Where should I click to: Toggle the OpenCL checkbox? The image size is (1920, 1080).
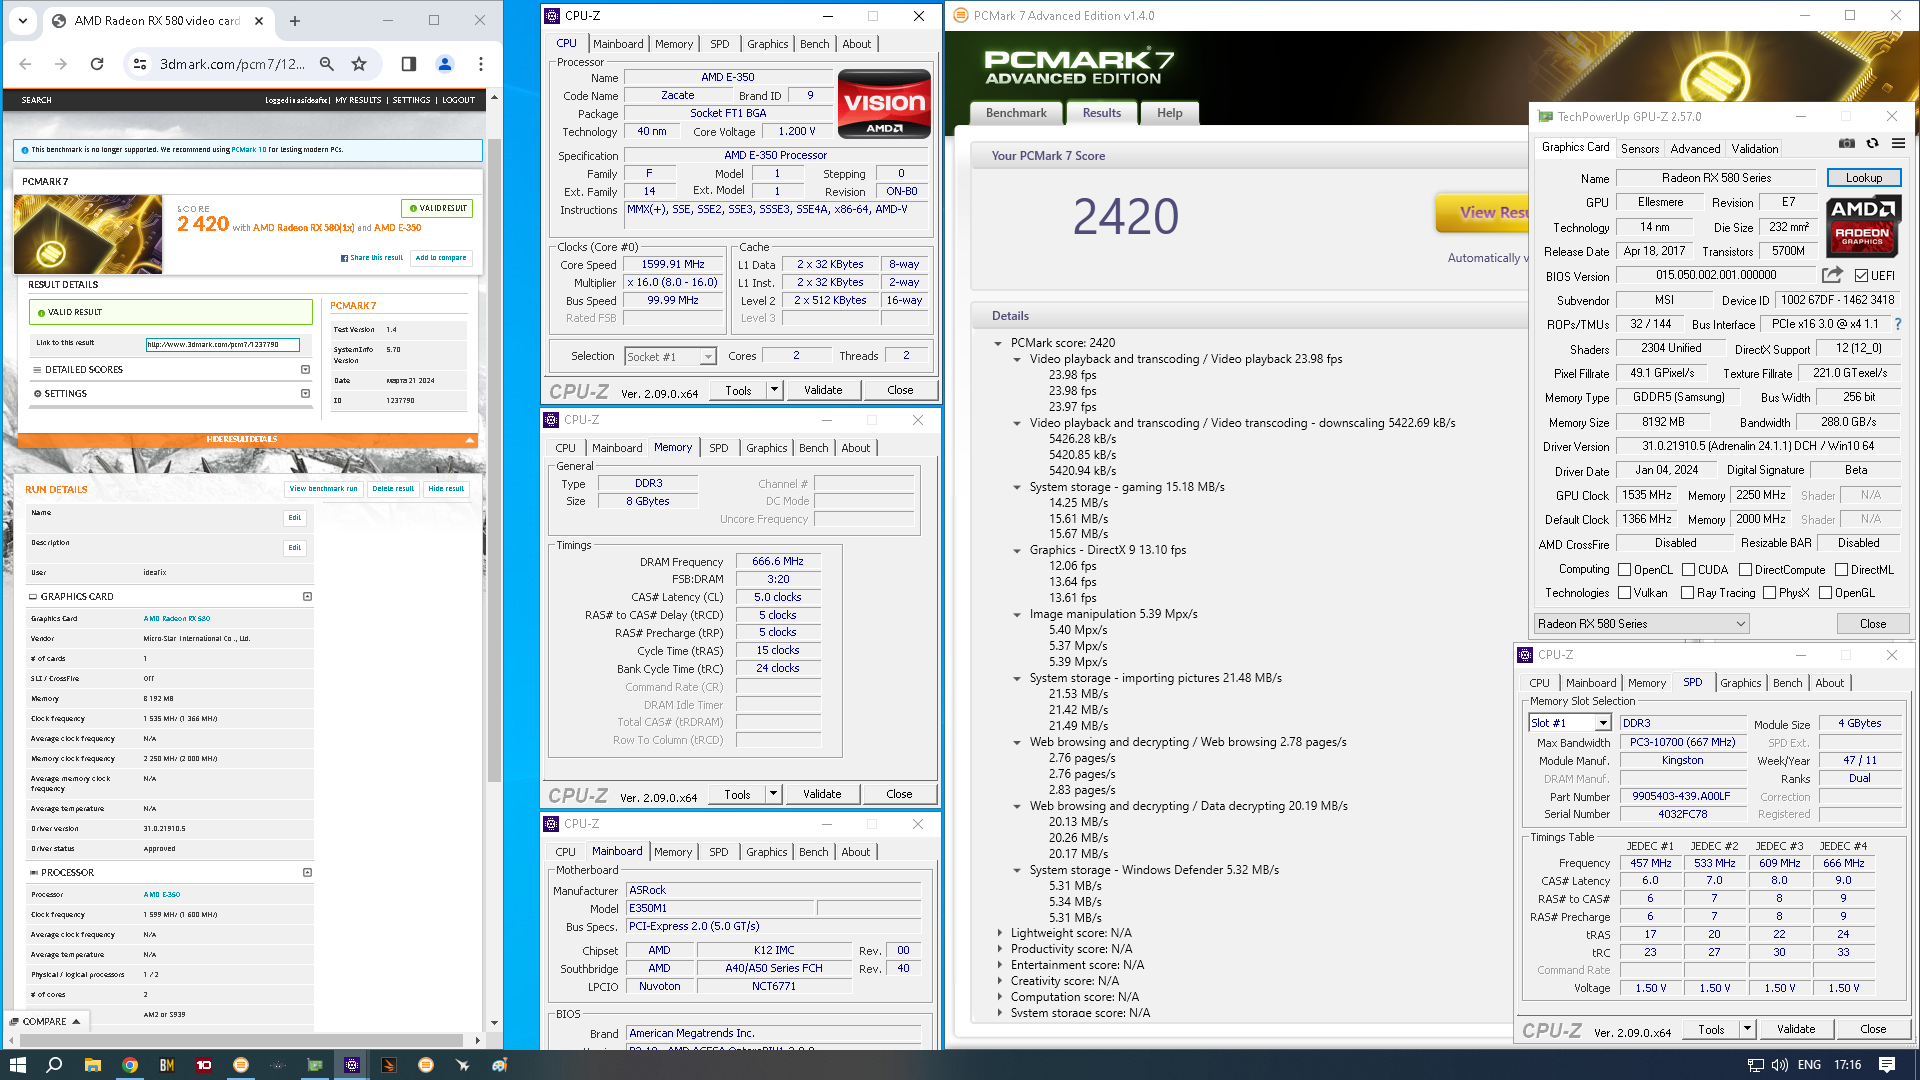click(1624, 570)
